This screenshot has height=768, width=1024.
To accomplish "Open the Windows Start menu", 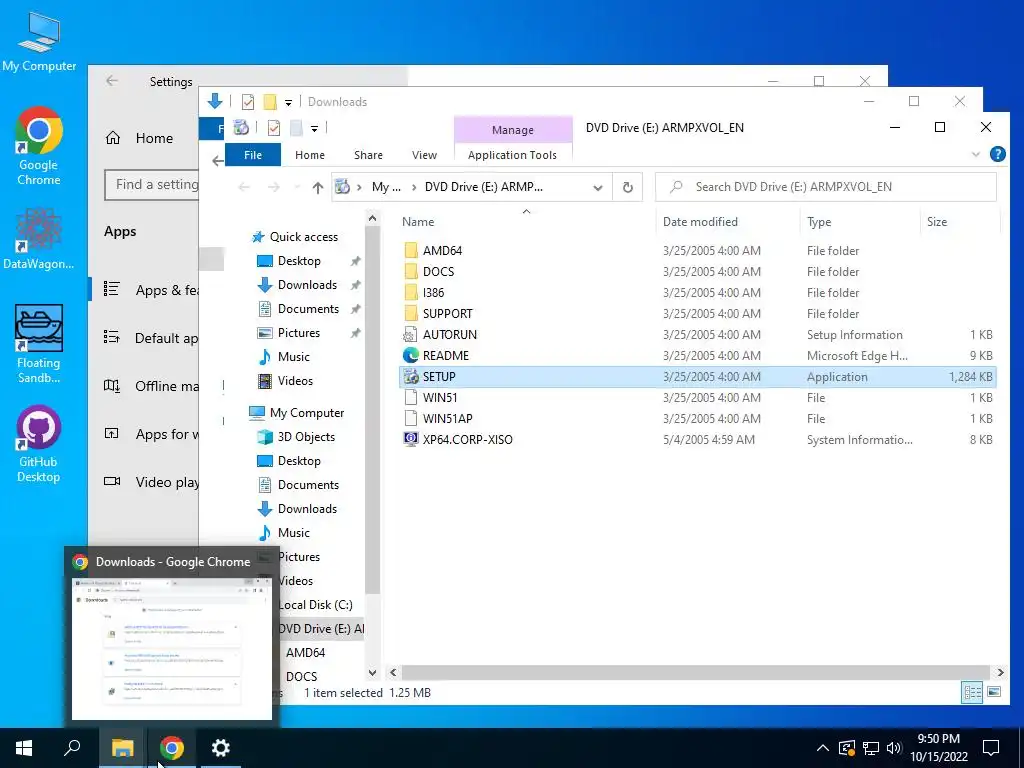I will tap(24, 748).
